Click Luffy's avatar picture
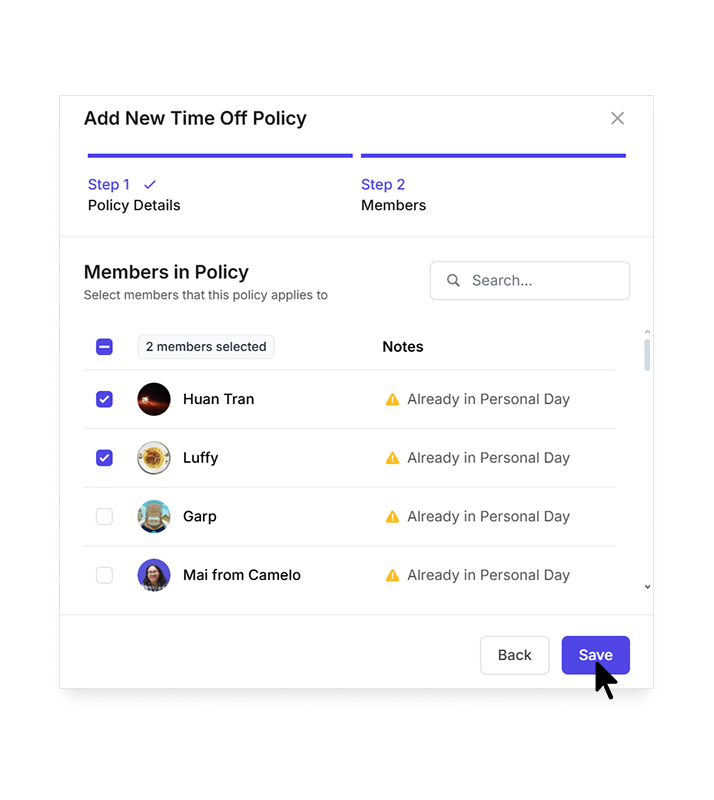This screenshot has width=714, height=800. (x=154, y=458)
